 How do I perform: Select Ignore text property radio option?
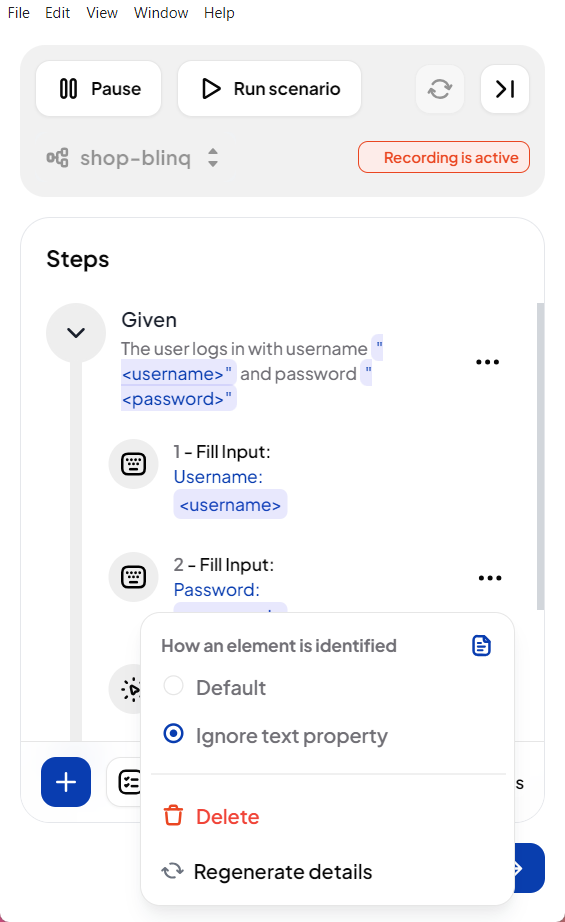click(x=173, y=734)
